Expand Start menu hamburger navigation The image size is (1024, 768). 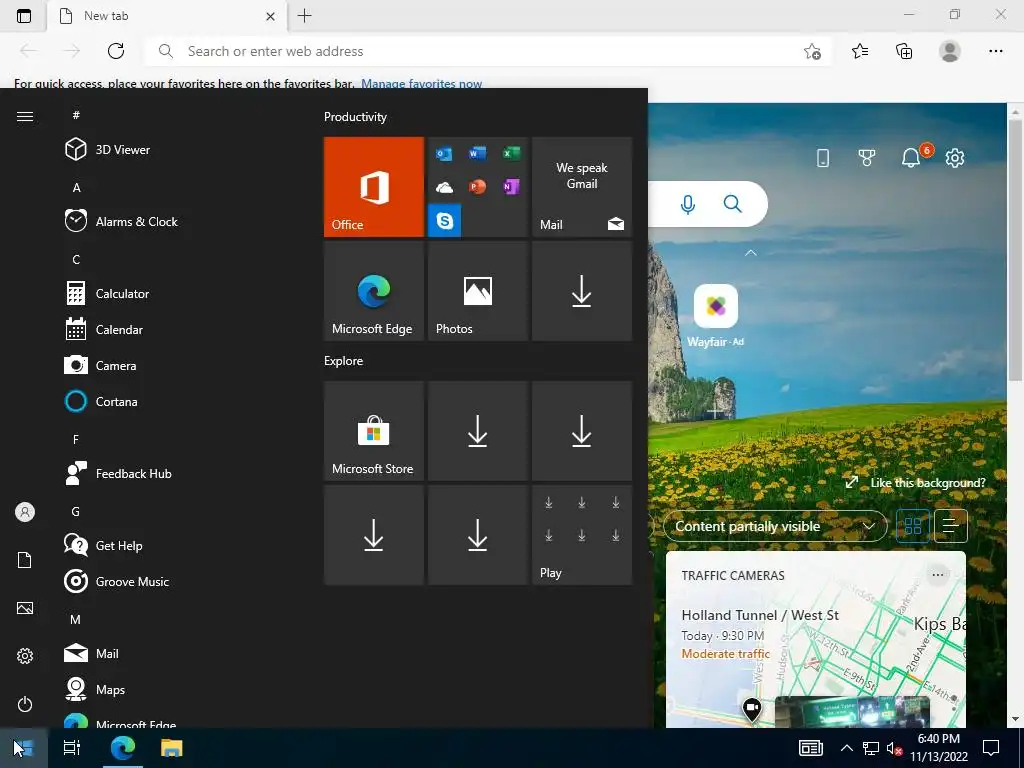[25, 116]
